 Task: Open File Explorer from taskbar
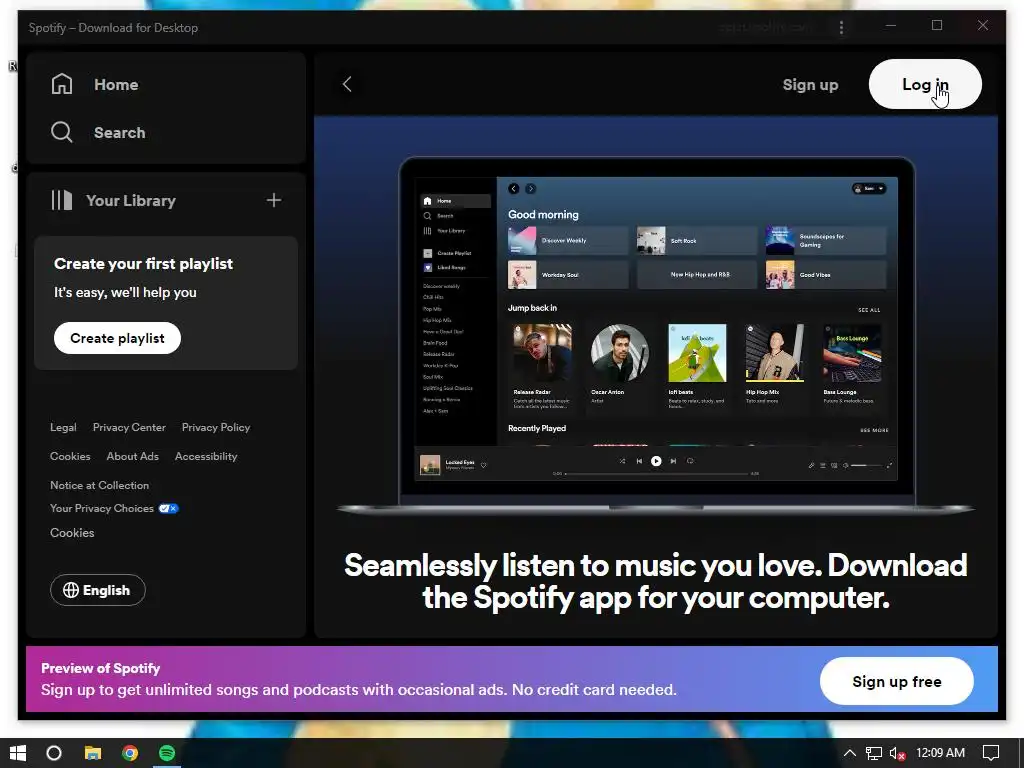93,753
